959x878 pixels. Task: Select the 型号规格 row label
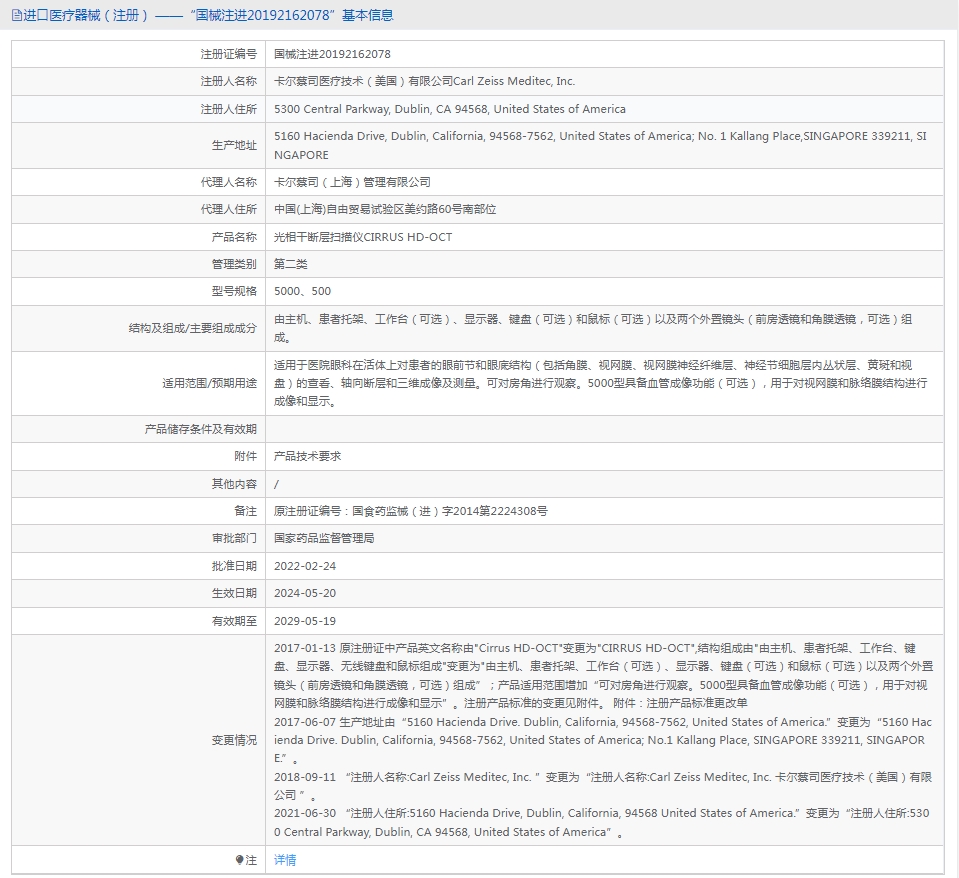tap(234, 291)
